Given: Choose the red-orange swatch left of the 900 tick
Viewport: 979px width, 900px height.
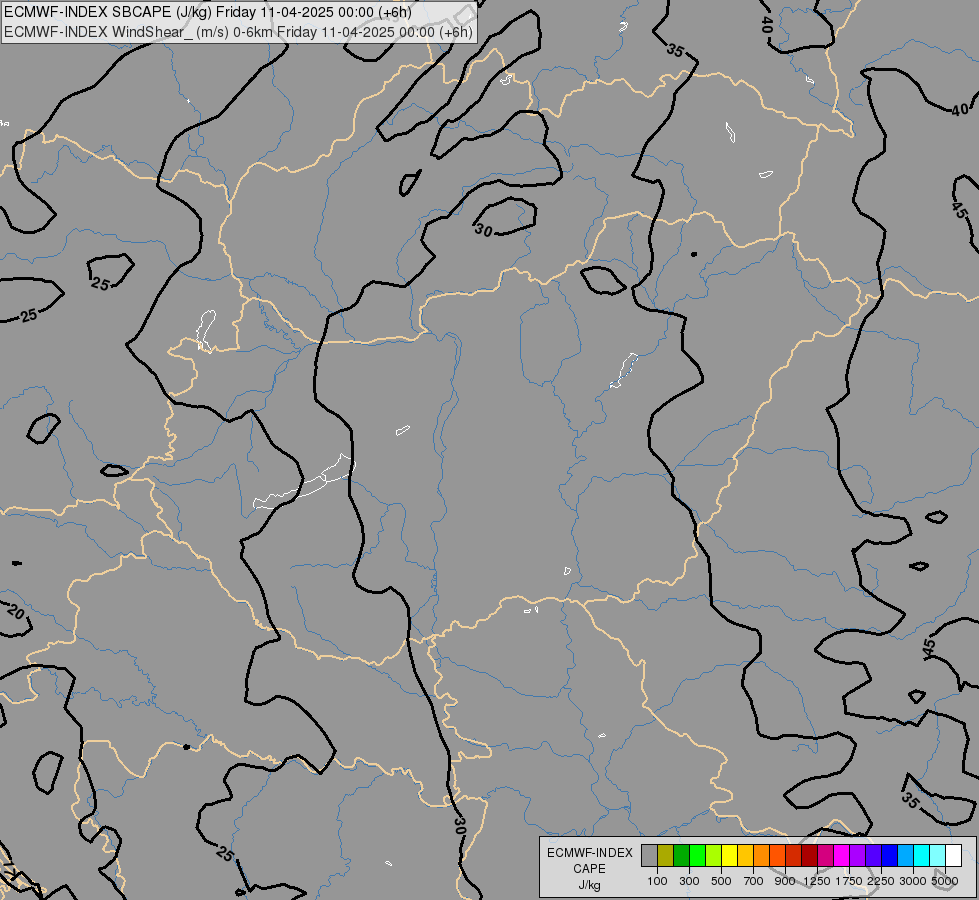Looking at the screenshot, I should 777,855.
